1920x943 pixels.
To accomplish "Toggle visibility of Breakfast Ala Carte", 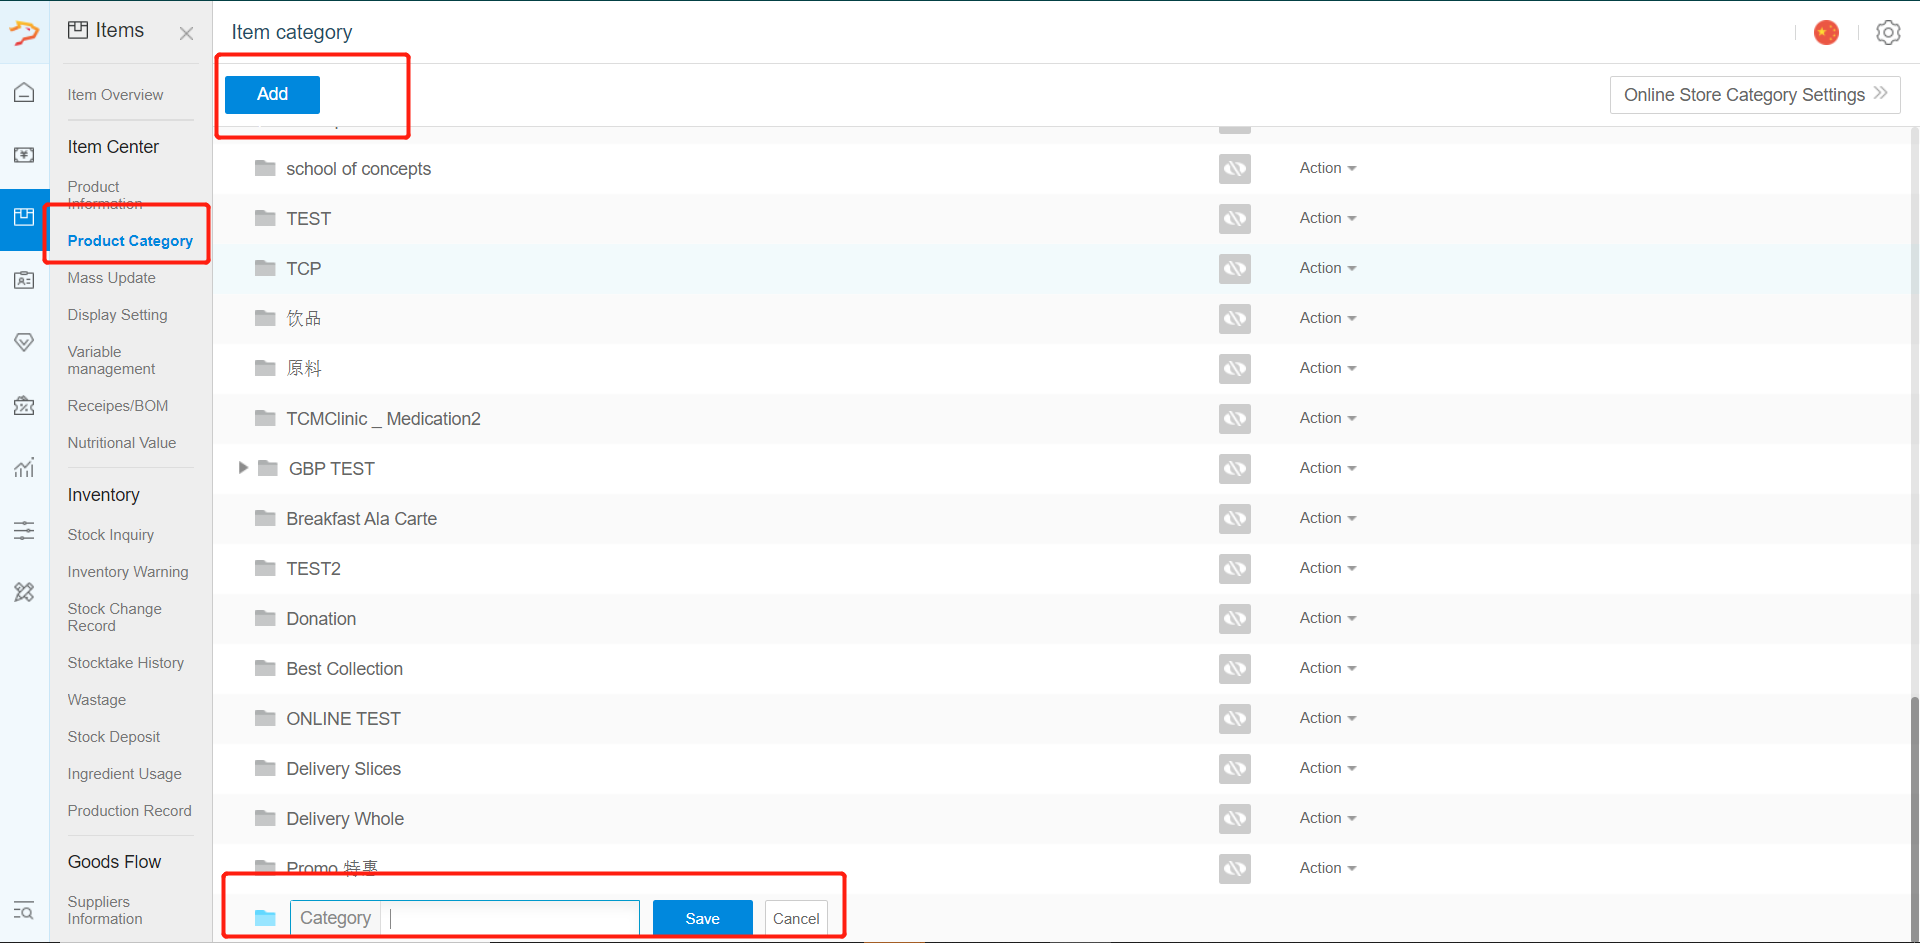I will pos(1235,518).
